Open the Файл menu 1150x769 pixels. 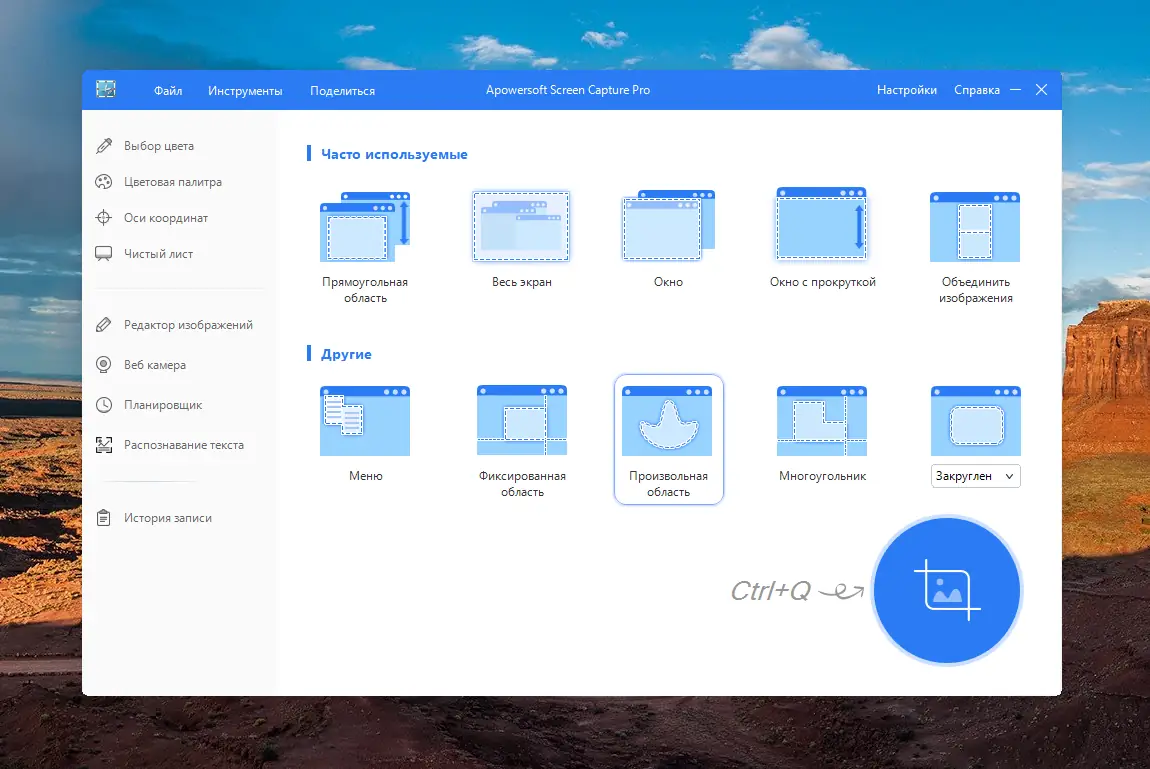click(x=168, y=90)
